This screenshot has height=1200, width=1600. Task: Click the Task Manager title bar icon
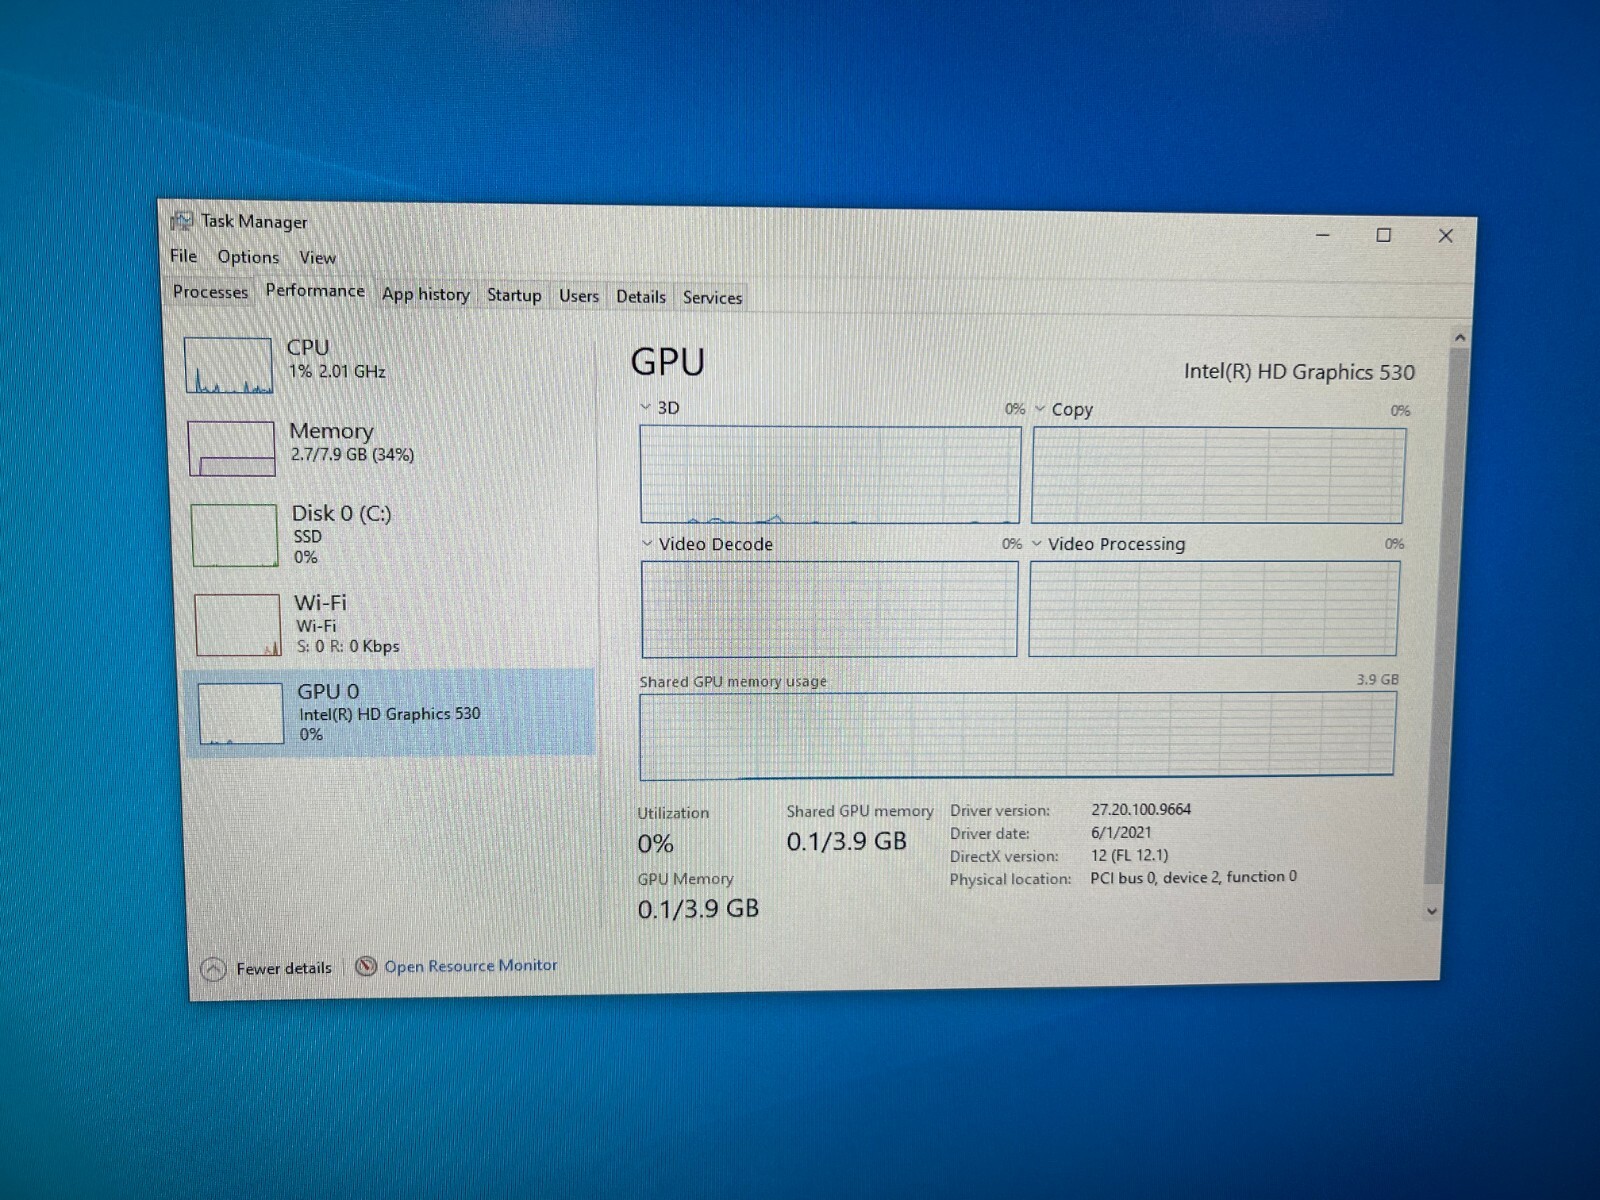pos(182,220)
